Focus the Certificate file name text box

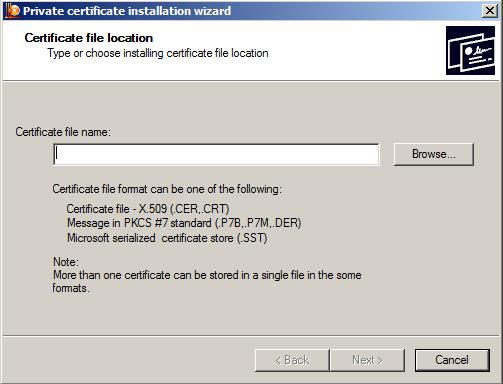click(x=216, y=154)
